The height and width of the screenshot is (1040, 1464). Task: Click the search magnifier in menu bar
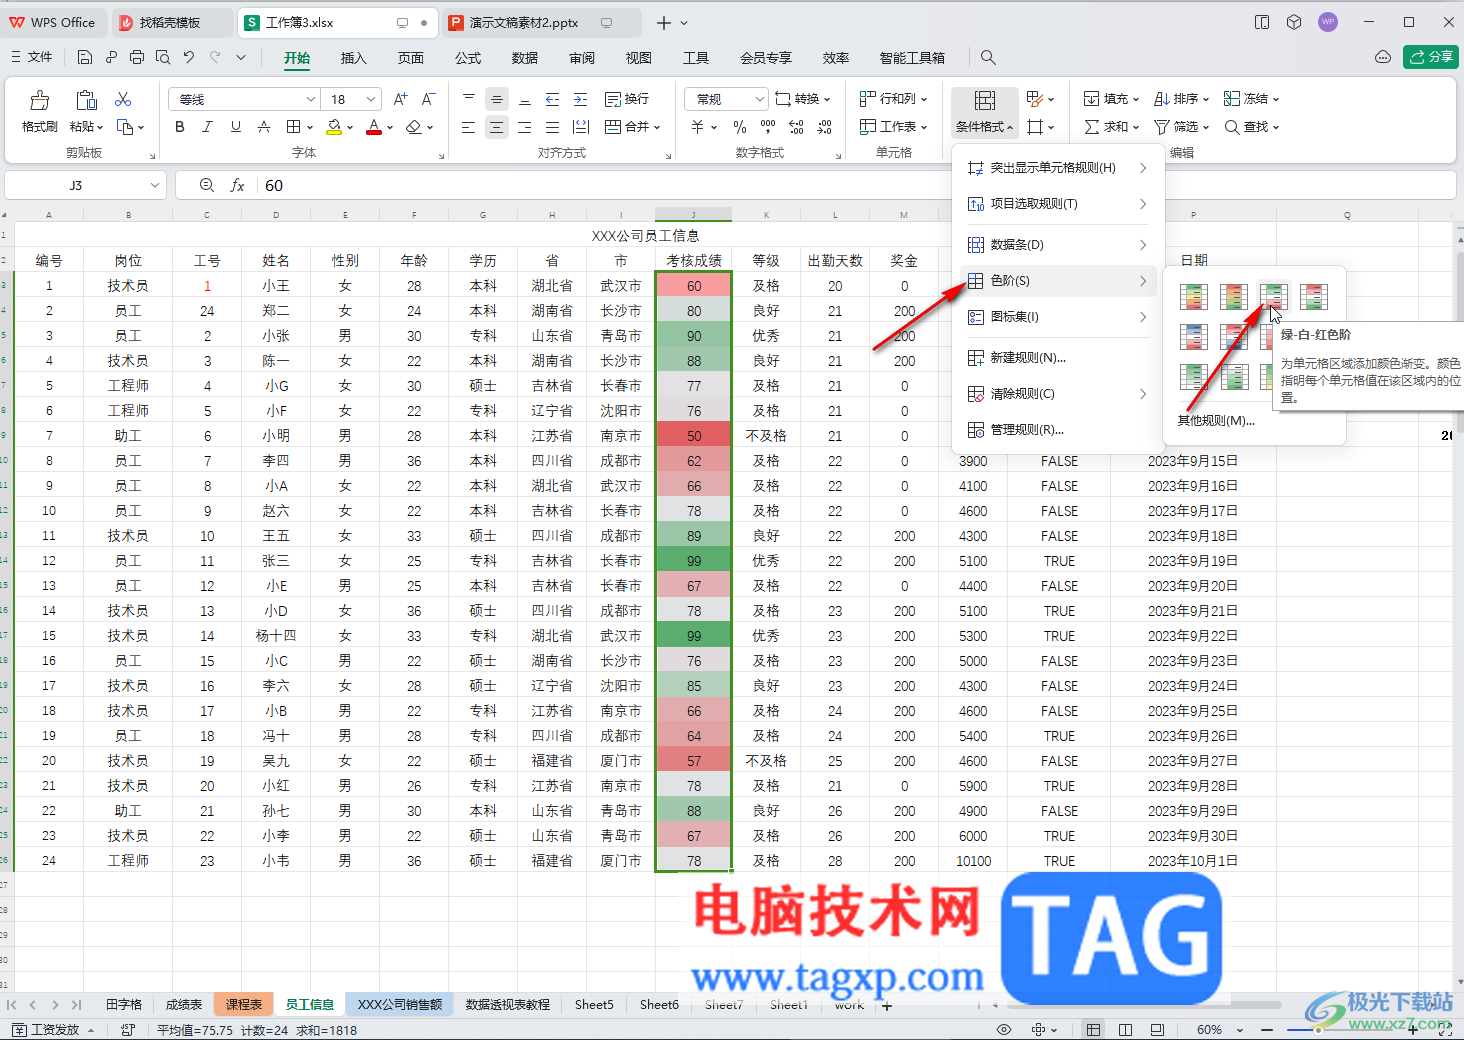[988, 57]
